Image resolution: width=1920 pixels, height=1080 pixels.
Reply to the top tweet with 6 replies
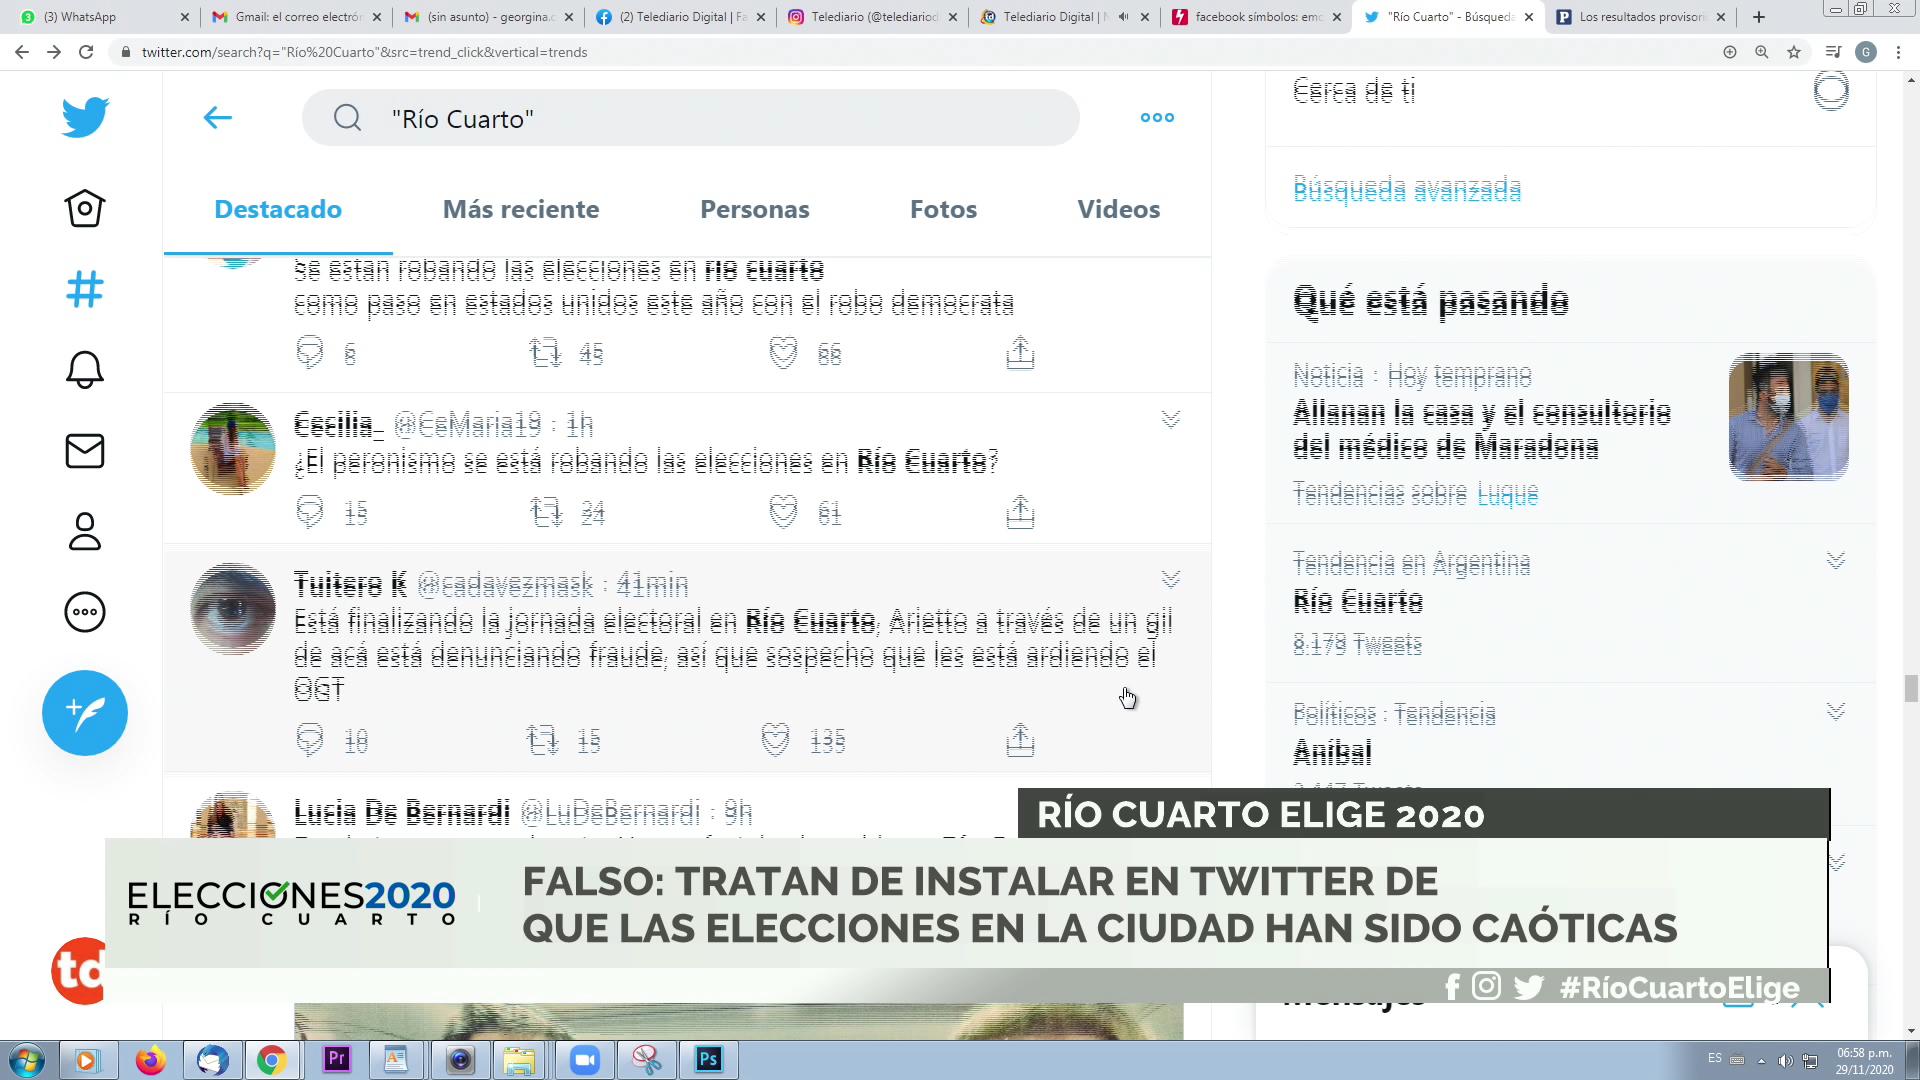(310, 353)
